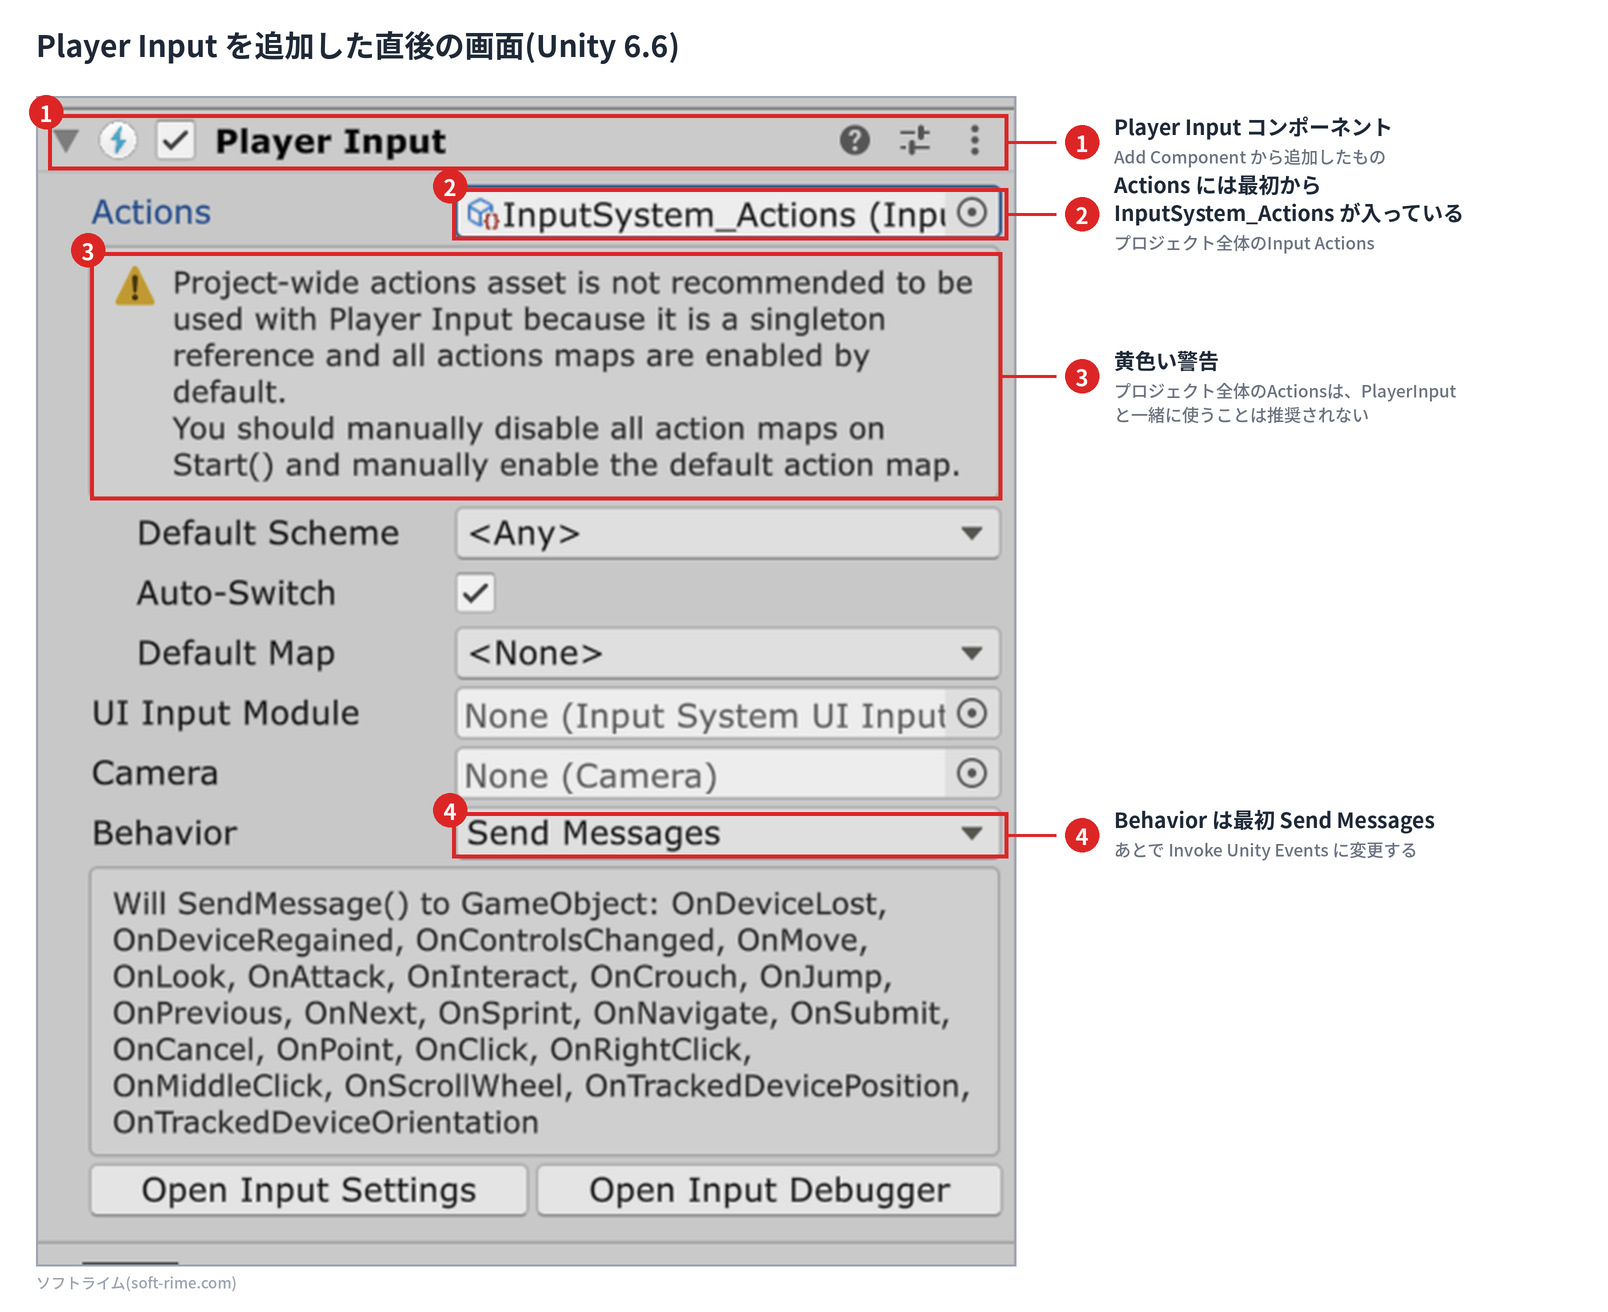Toggle the Auto-Switch checkbox
This screenshot has width=1608, height=1312.
[x=475, y=593]
